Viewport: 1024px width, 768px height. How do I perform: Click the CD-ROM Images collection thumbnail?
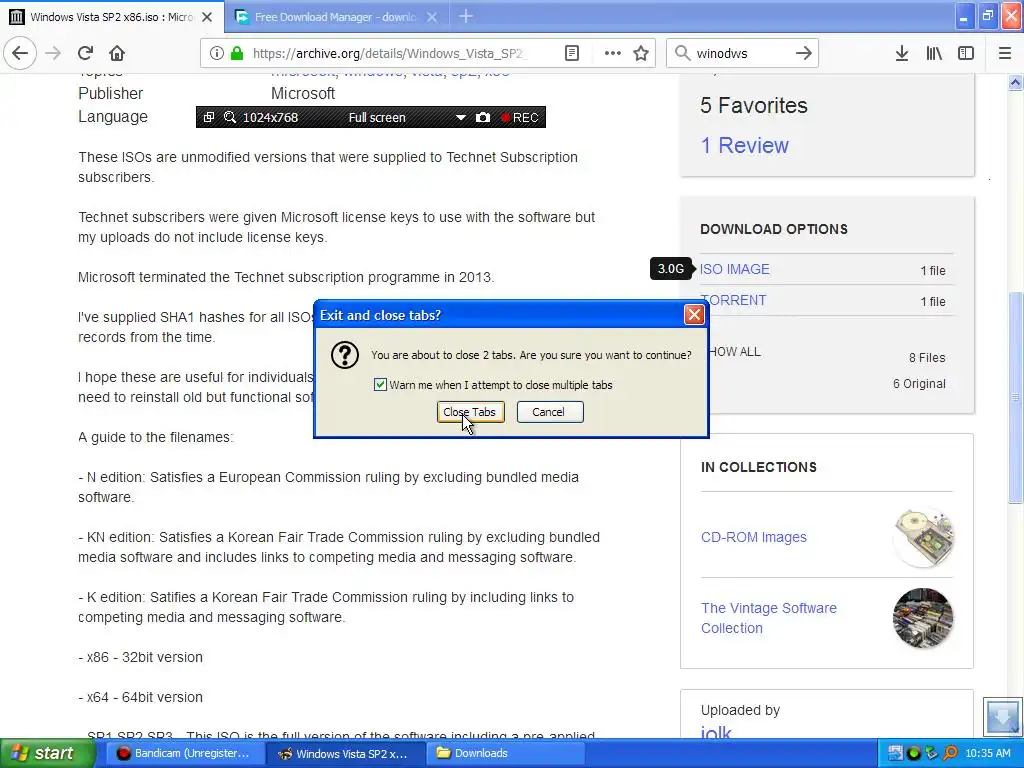(923, 537)
